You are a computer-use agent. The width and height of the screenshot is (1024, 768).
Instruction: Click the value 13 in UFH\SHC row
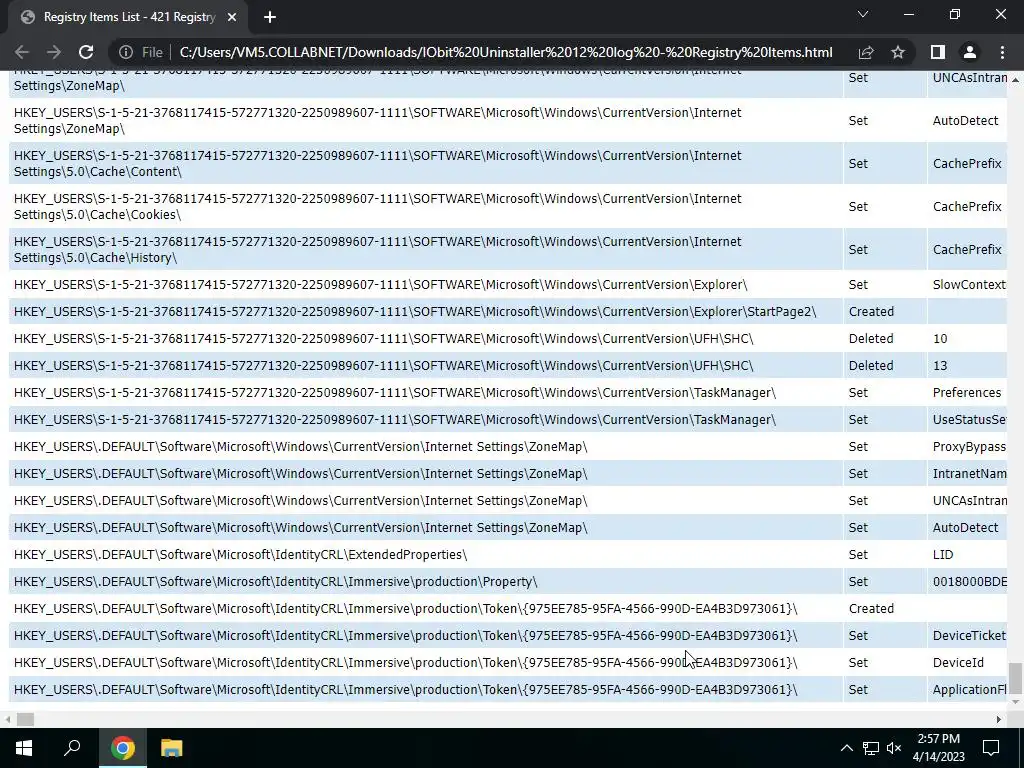click(x=940, y=366)
